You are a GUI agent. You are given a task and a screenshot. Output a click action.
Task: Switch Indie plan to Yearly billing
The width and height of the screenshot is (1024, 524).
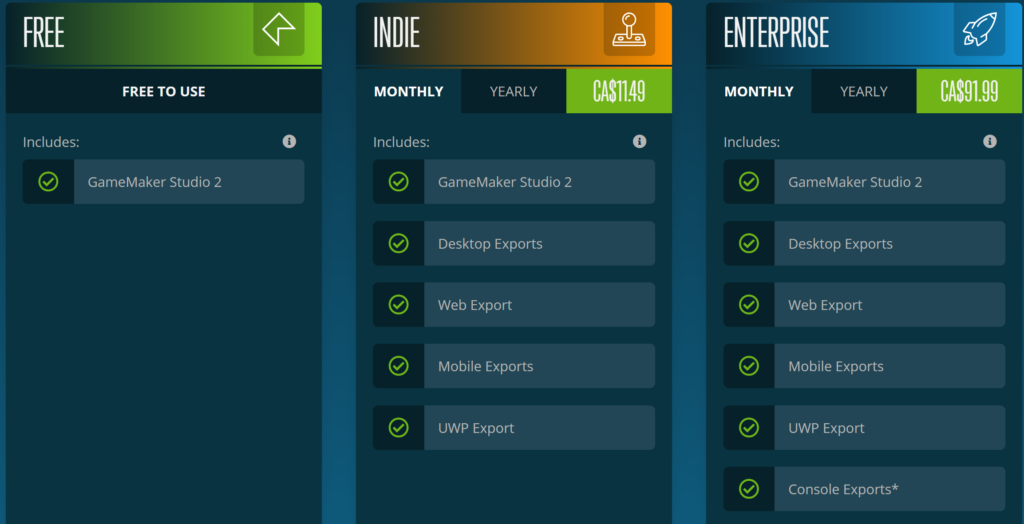pos(513,91)
